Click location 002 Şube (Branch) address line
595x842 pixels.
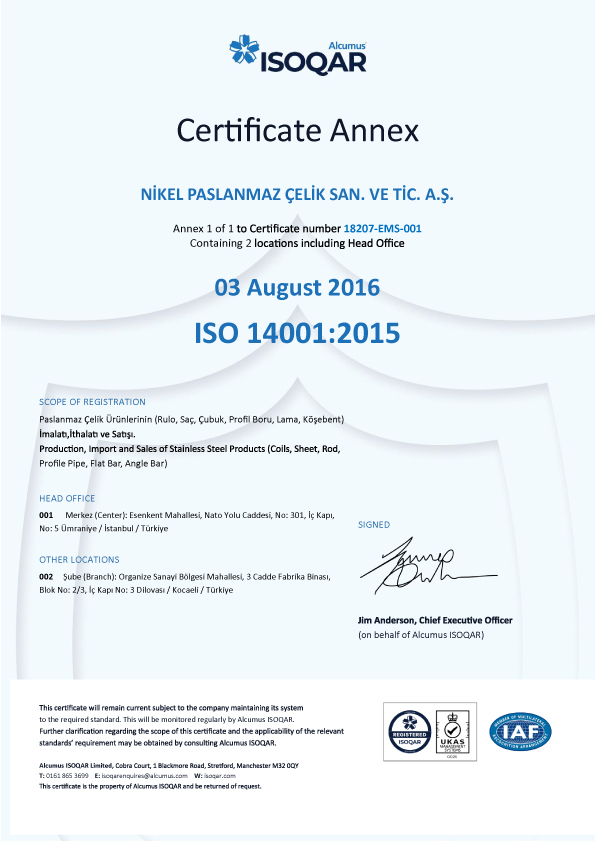pyautogui.click(x=185, y=583)
